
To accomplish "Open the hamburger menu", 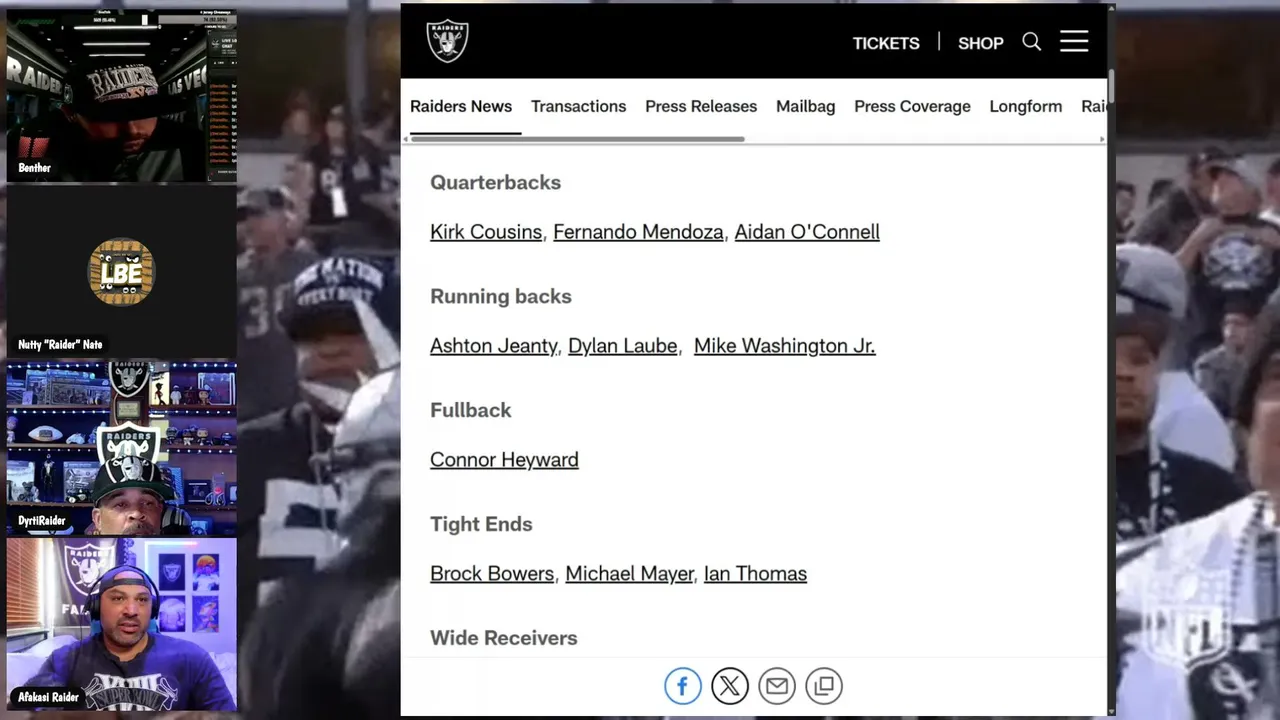I will point(1074,41).
